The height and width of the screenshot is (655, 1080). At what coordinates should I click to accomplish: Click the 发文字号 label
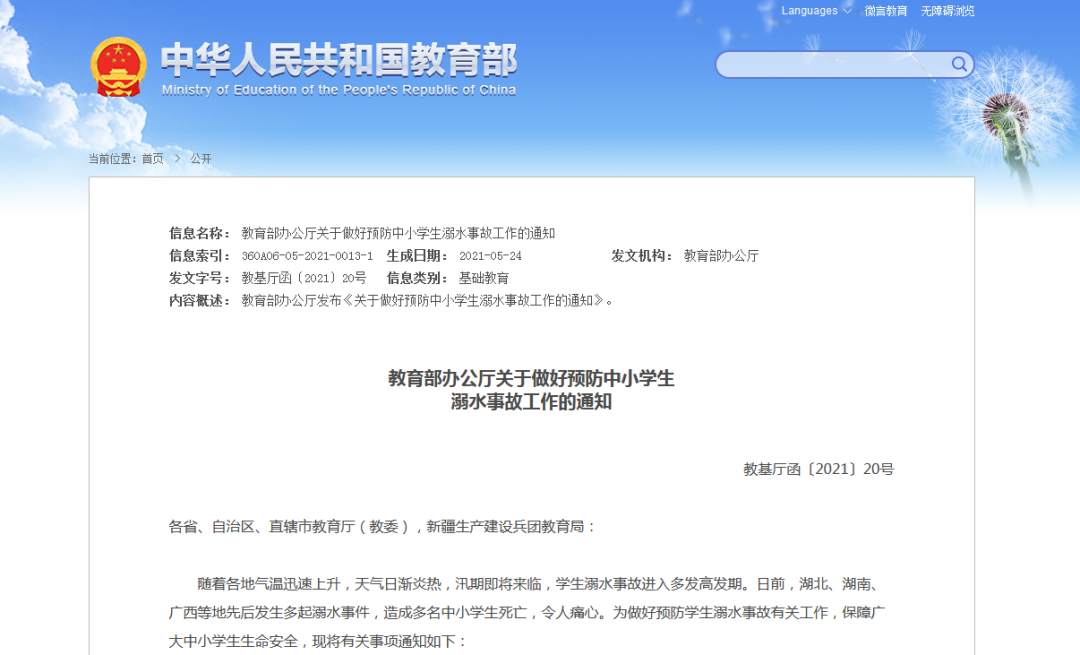coord(200,278)
